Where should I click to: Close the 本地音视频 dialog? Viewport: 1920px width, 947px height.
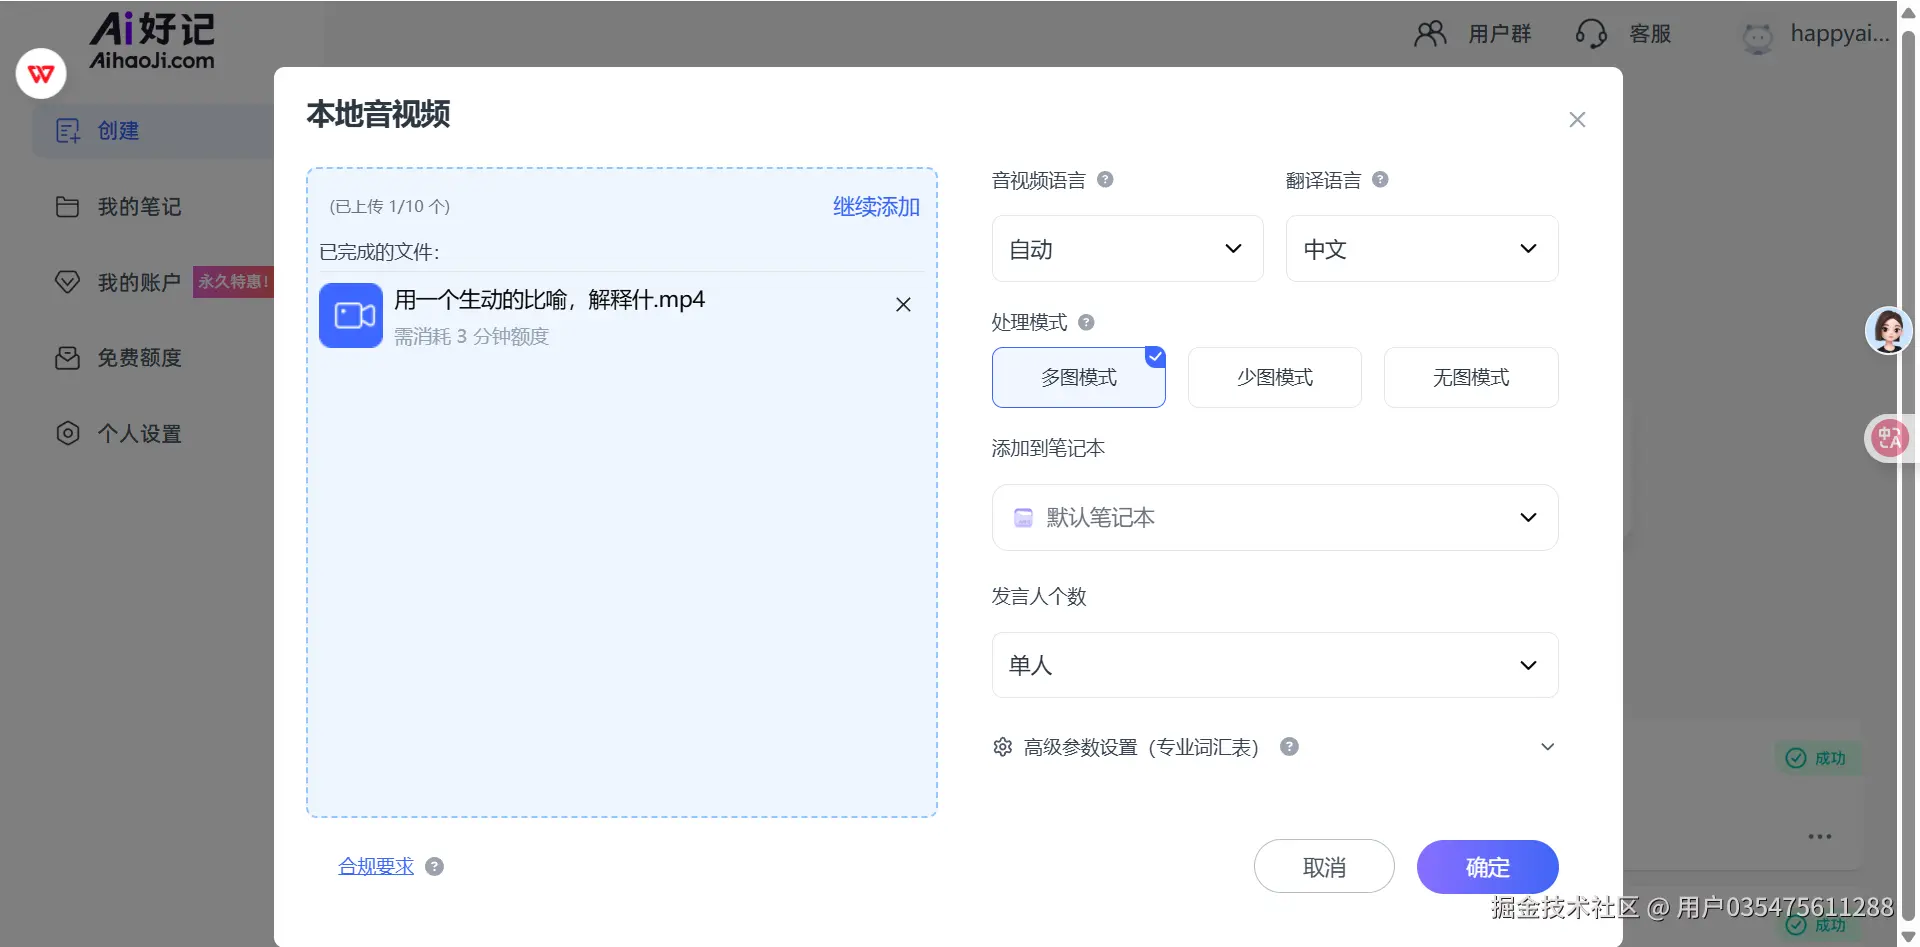1577,120
